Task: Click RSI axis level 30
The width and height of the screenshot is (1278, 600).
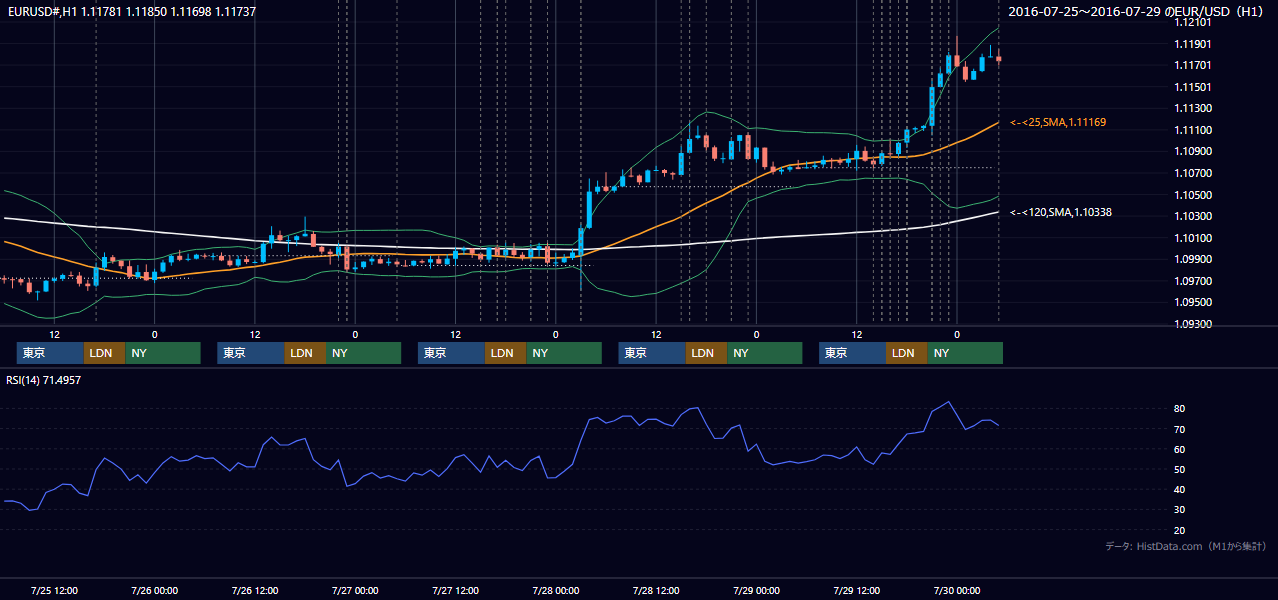Action: point(1180,509)
